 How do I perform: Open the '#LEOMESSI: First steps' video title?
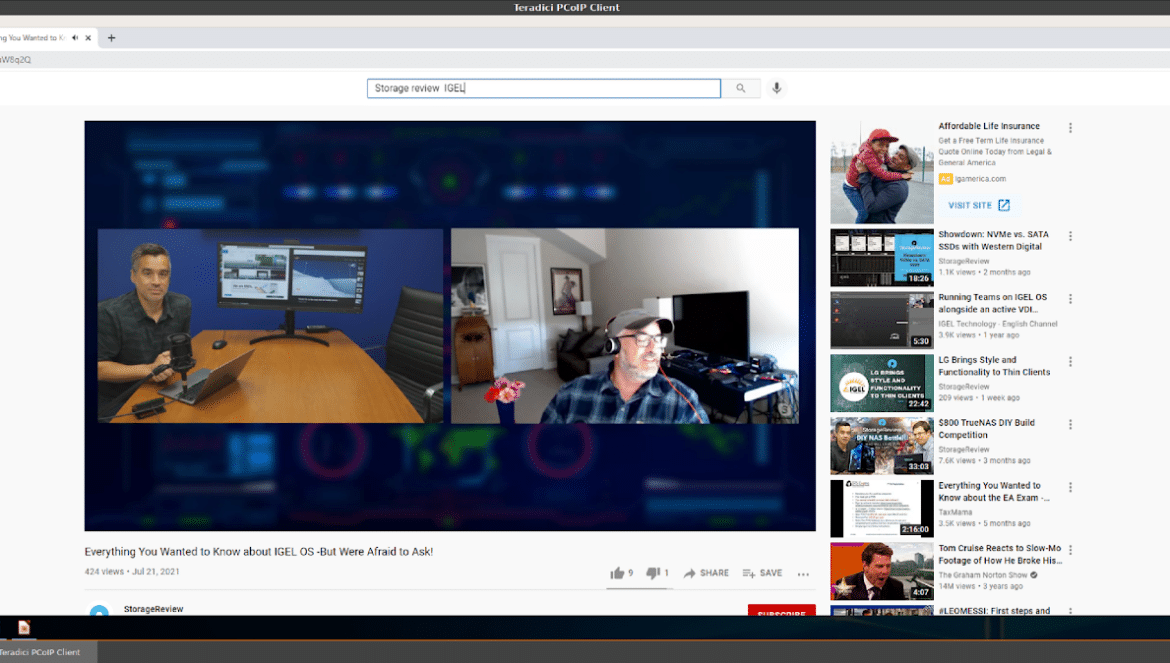click(x=994, y=611)
